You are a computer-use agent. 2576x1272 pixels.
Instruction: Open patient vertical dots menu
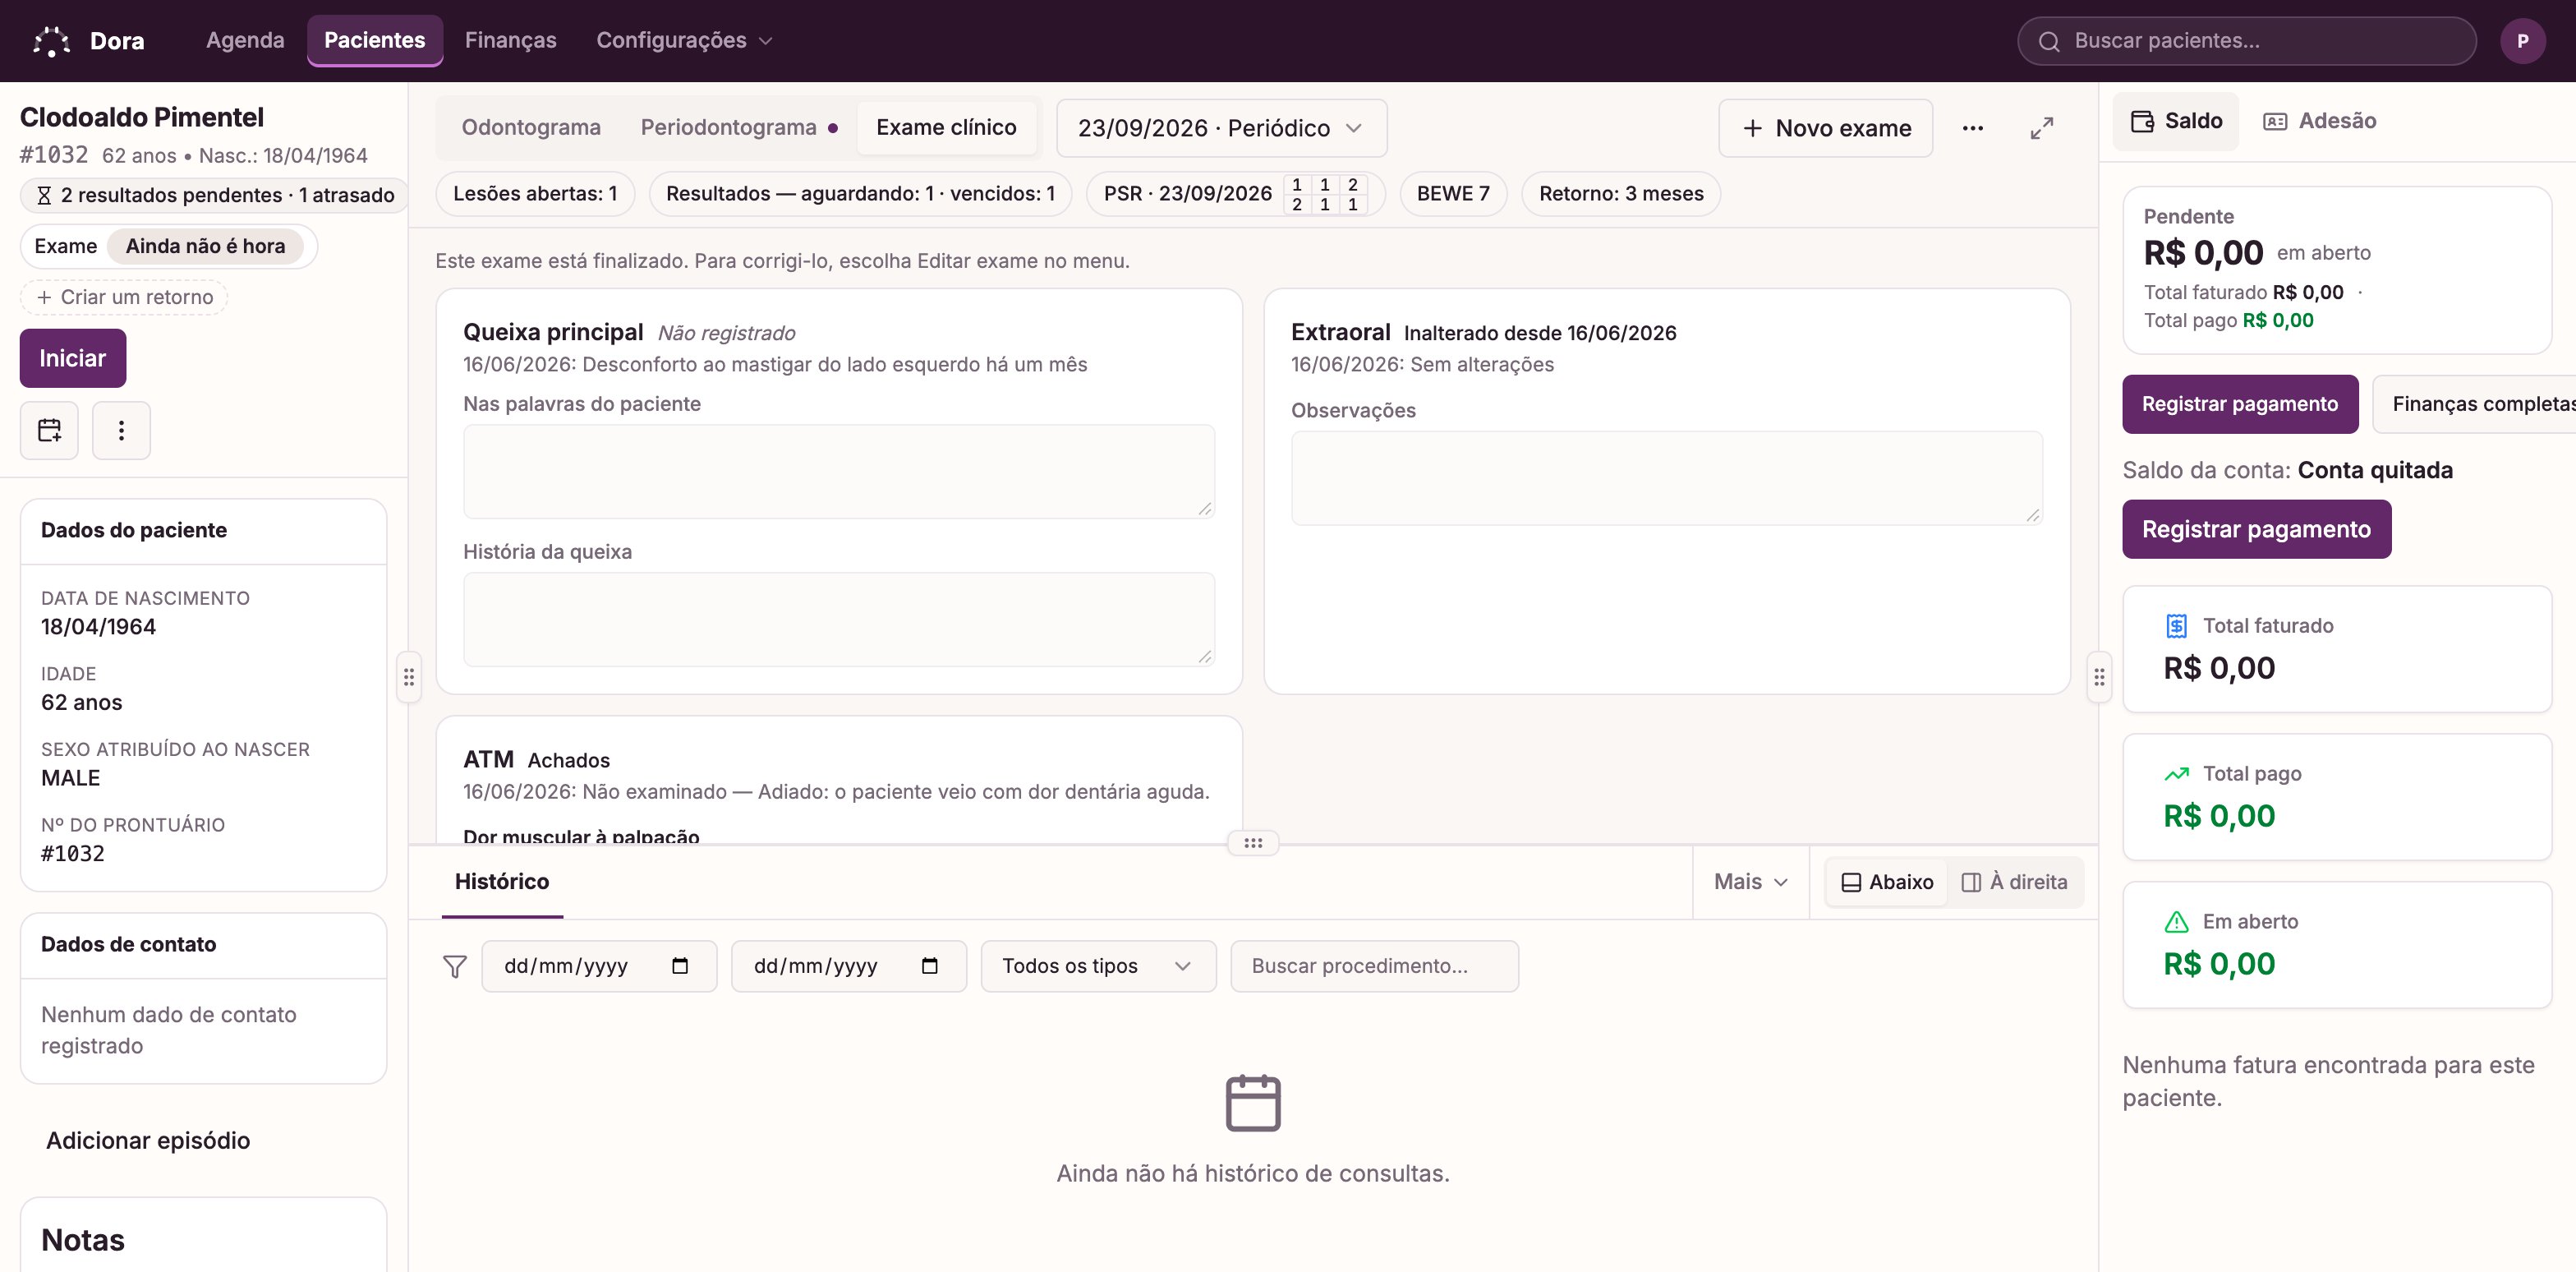[121, 430]
